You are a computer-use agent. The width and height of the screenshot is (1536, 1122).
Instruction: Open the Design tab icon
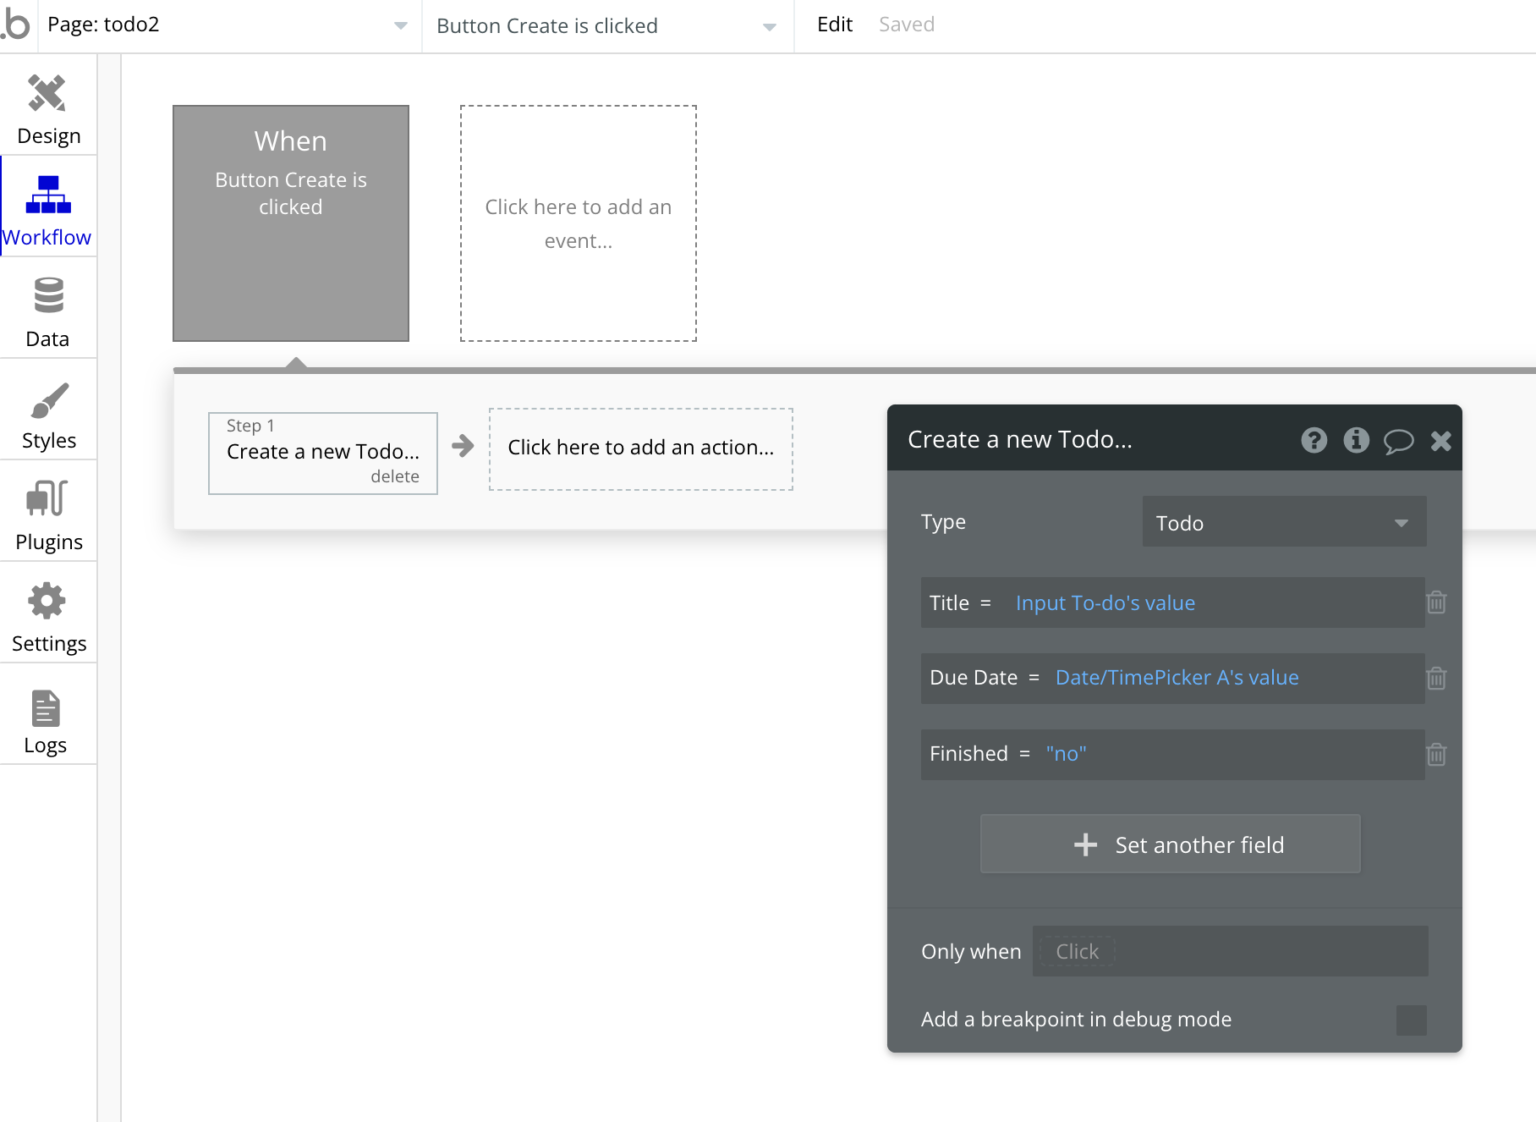[x=47, y=94]
